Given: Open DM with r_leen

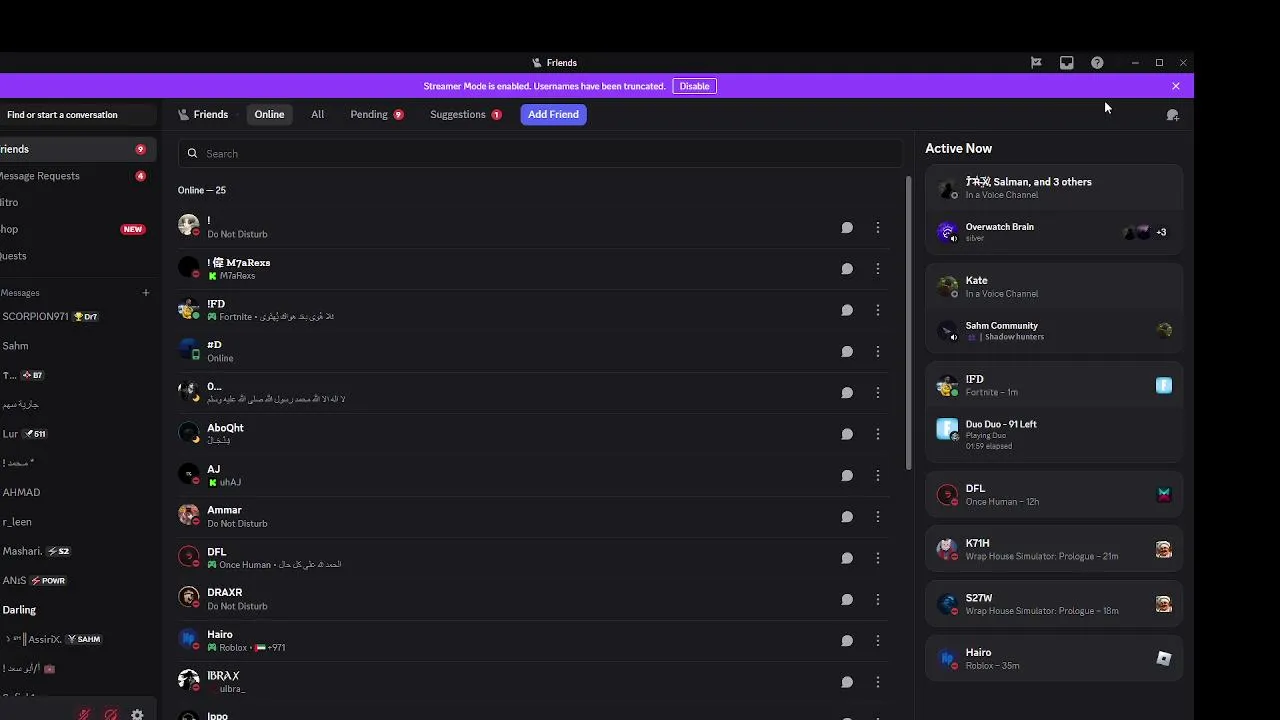Looking at the screenshot, I should click(x=76, y=522).
